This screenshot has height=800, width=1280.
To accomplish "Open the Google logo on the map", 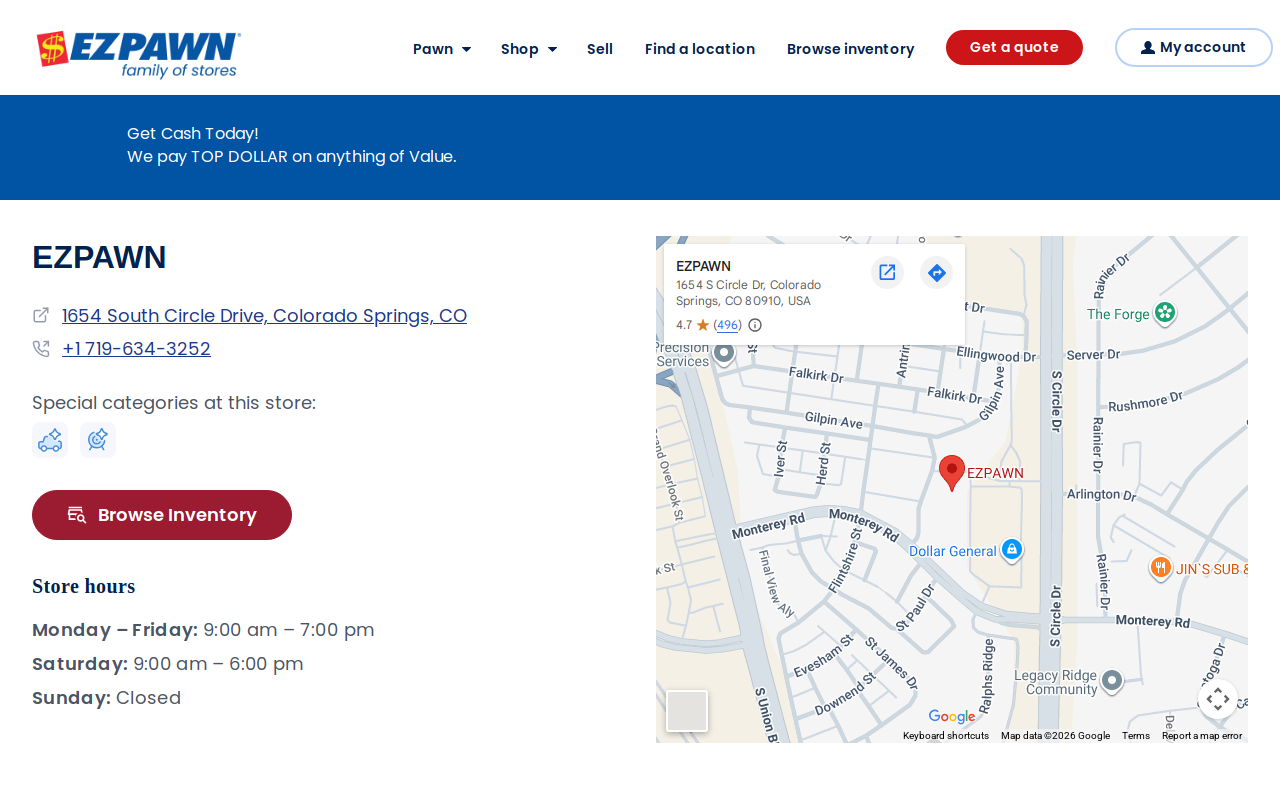I will pyautogui.click(x=952, y=716).
